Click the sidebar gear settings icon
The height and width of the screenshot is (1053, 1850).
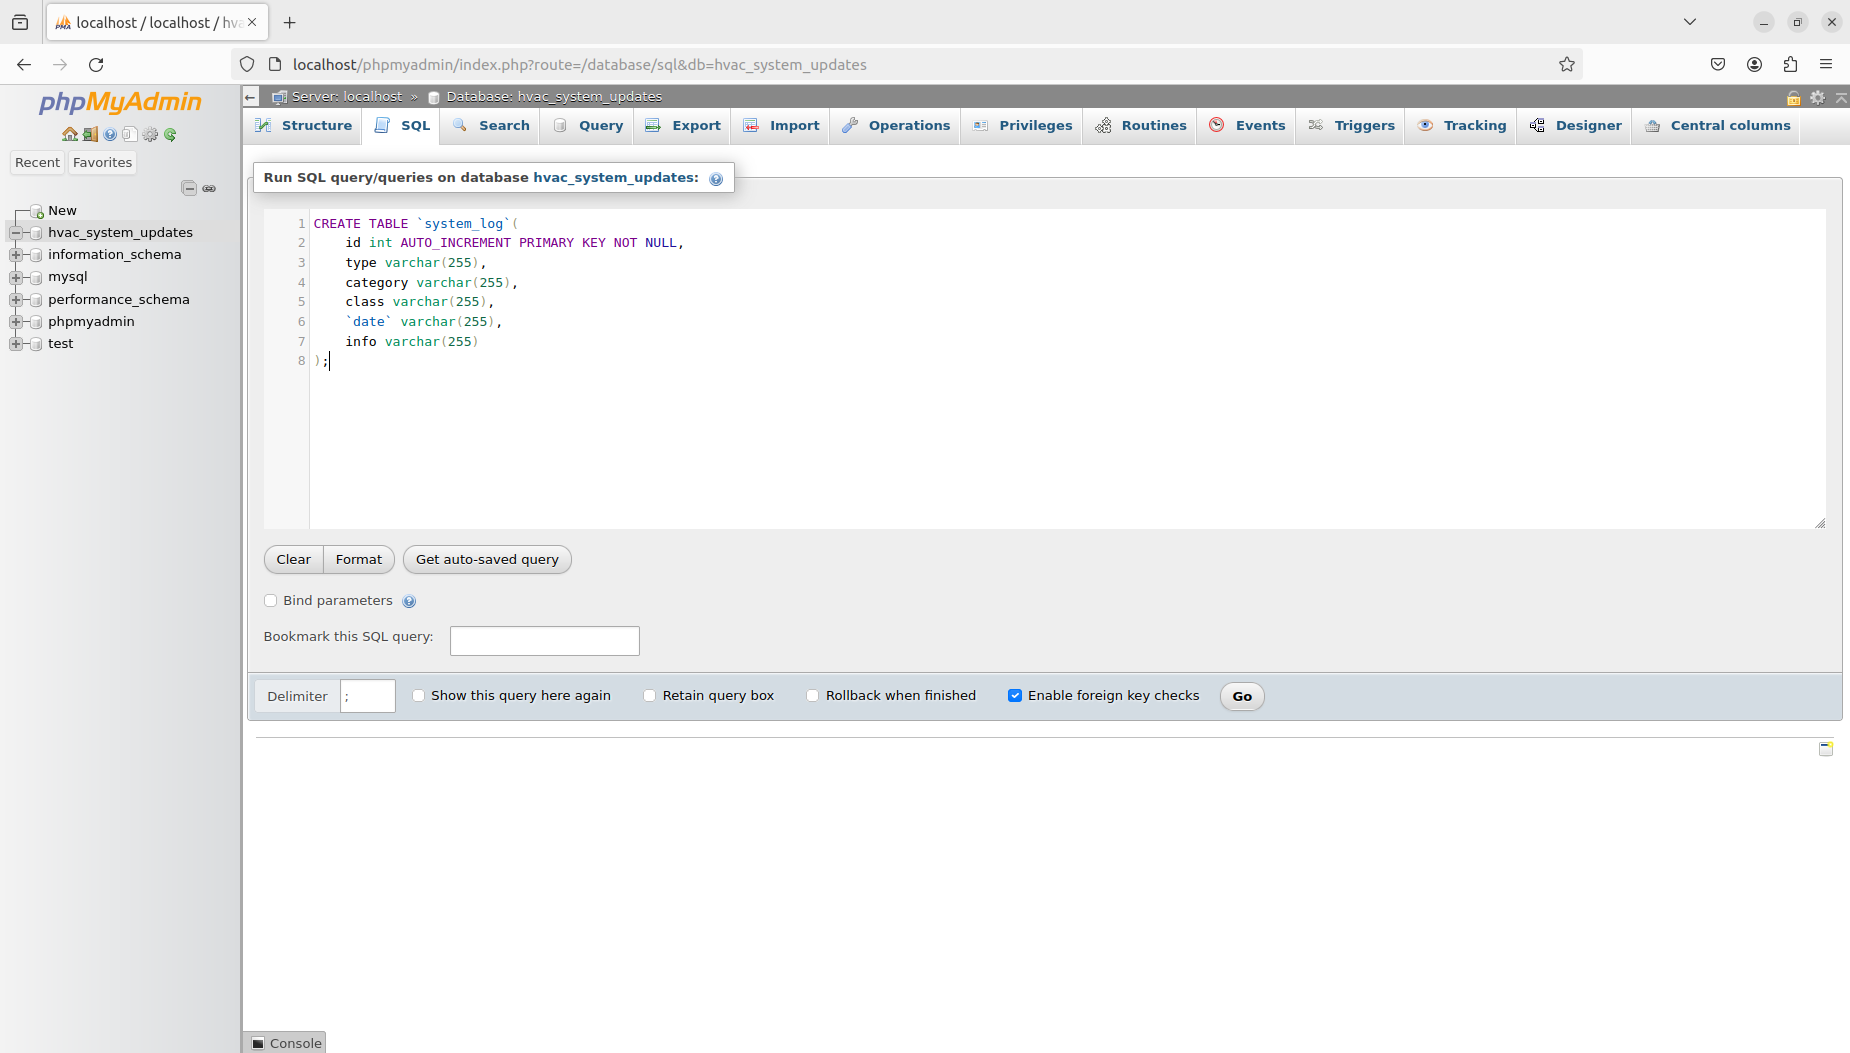150,134
